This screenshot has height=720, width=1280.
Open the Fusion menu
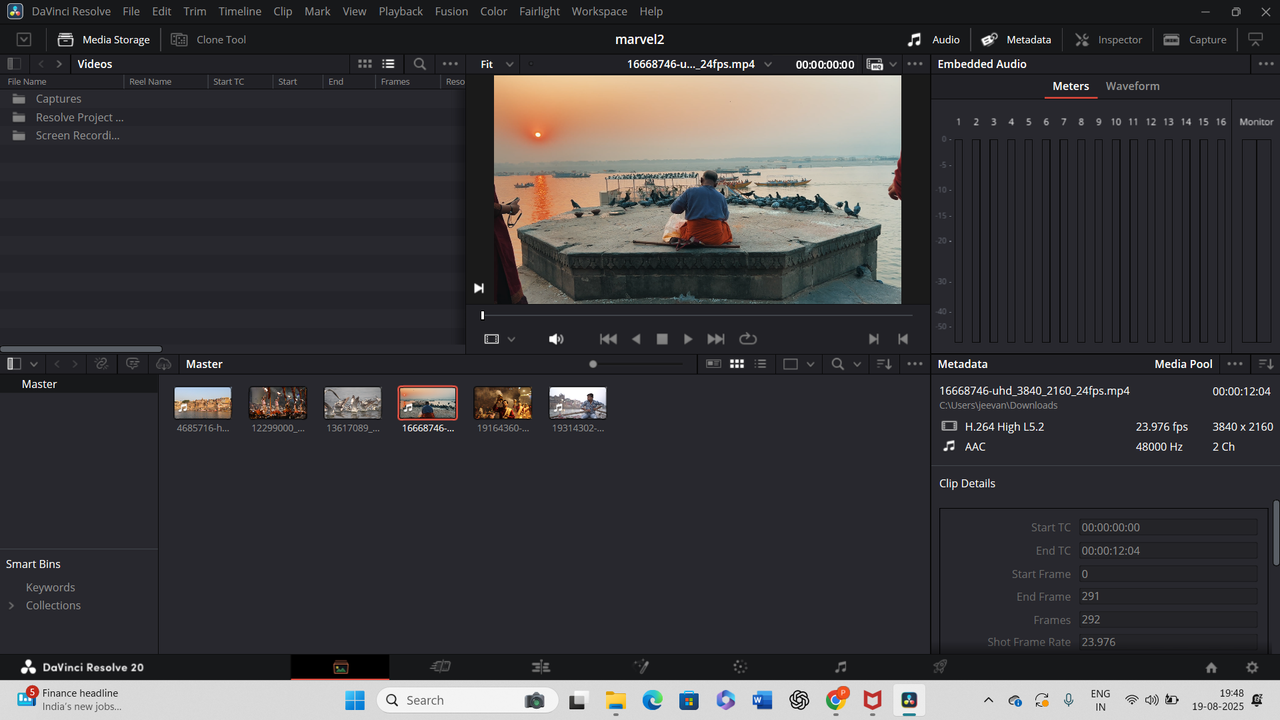coord(451,11)
